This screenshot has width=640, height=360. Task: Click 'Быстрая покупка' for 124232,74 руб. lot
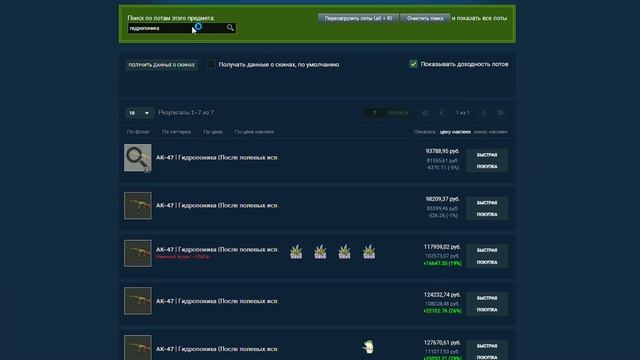[487, 304]
